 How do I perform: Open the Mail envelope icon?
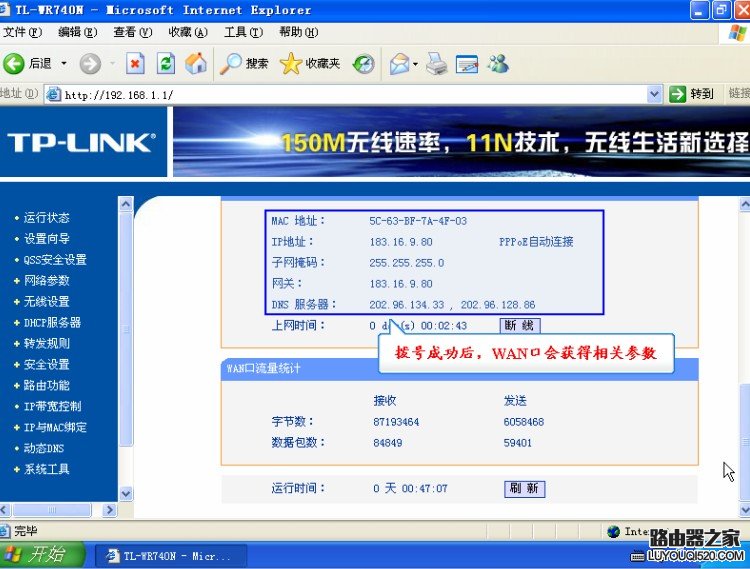(x=400, y=64)
